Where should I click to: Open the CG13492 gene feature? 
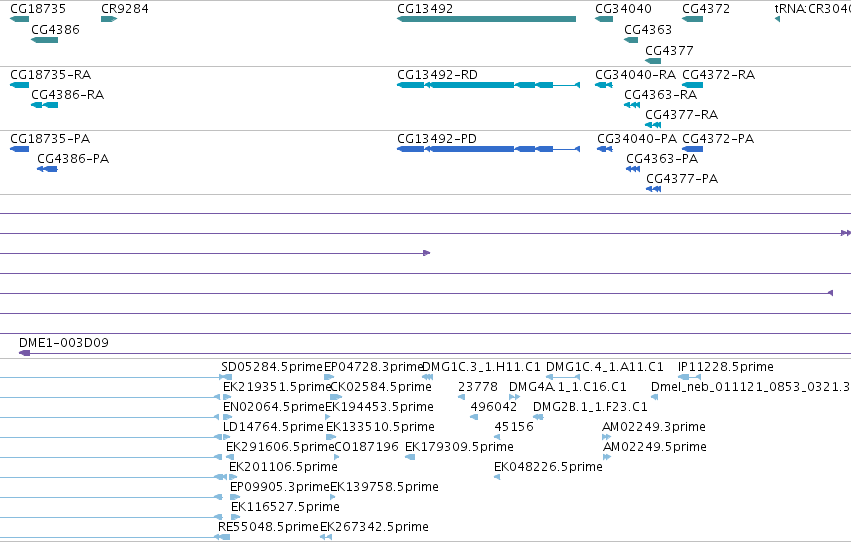(486, 19)
